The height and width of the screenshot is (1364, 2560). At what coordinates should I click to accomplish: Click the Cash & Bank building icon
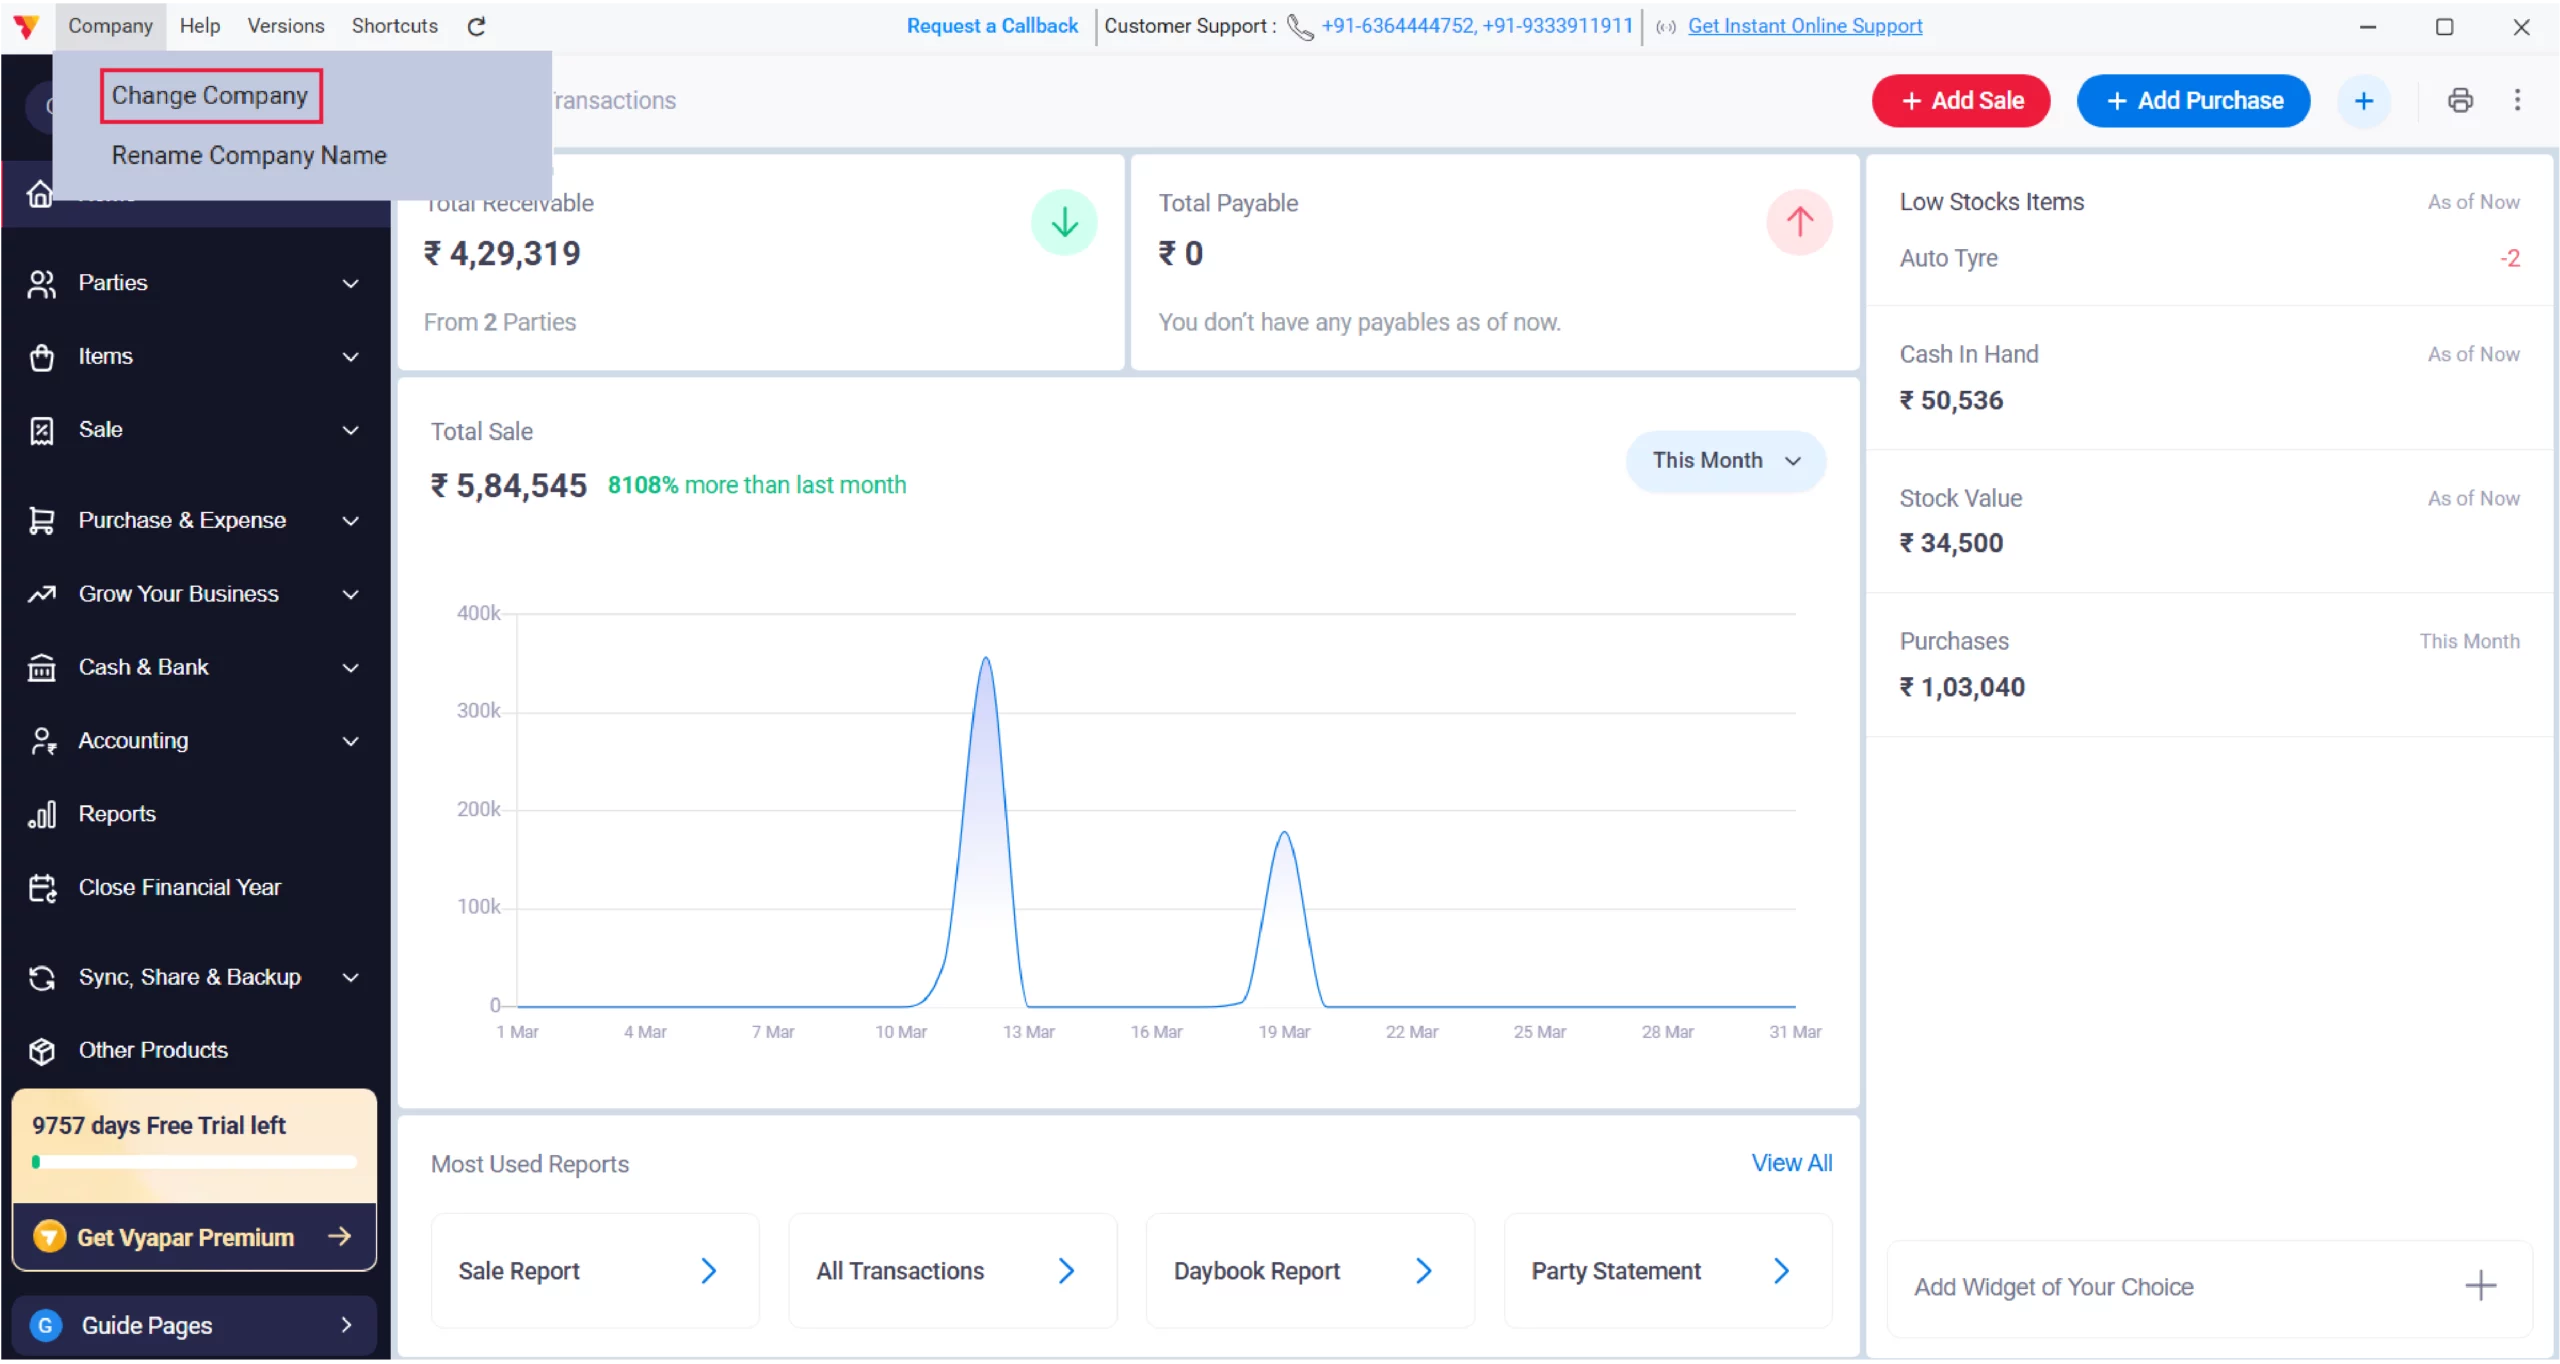42,668
